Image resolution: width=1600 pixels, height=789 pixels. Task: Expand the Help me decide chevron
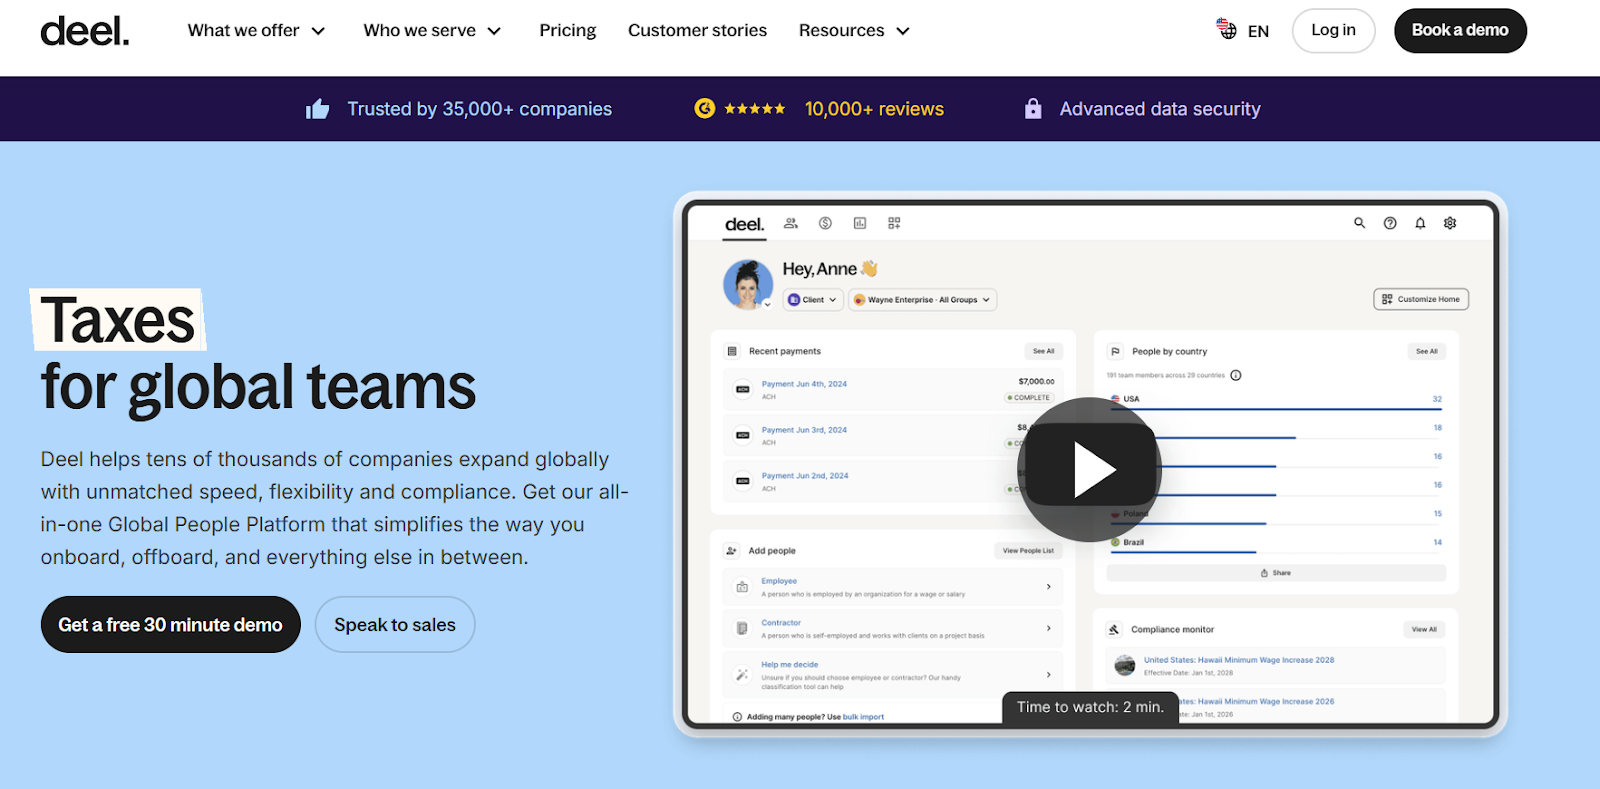point(1048,675)
